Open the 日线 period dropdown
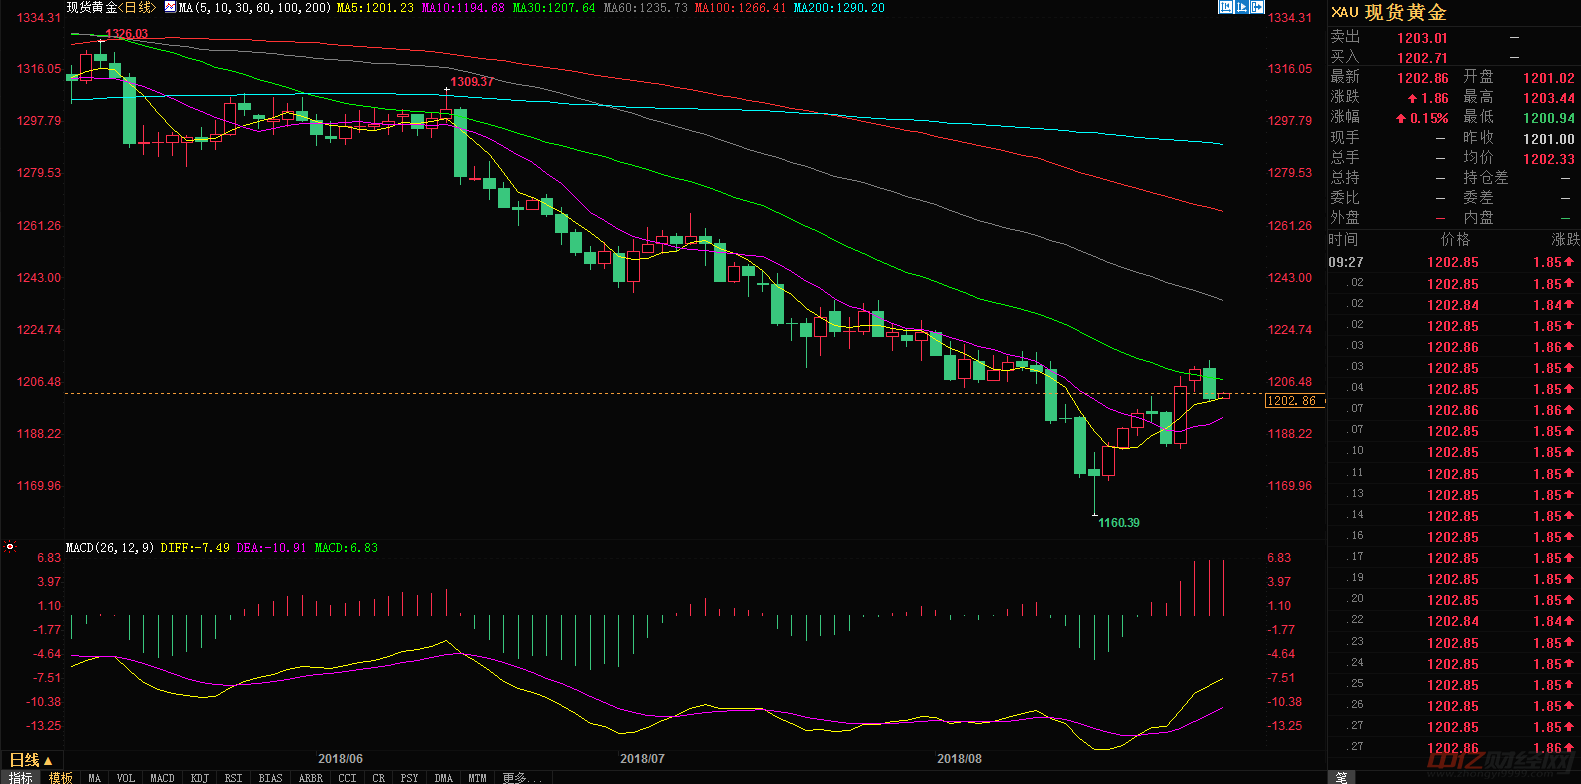Image resolution: width=1581 pixels, height=784 pixels. click(x=30, y=760)
